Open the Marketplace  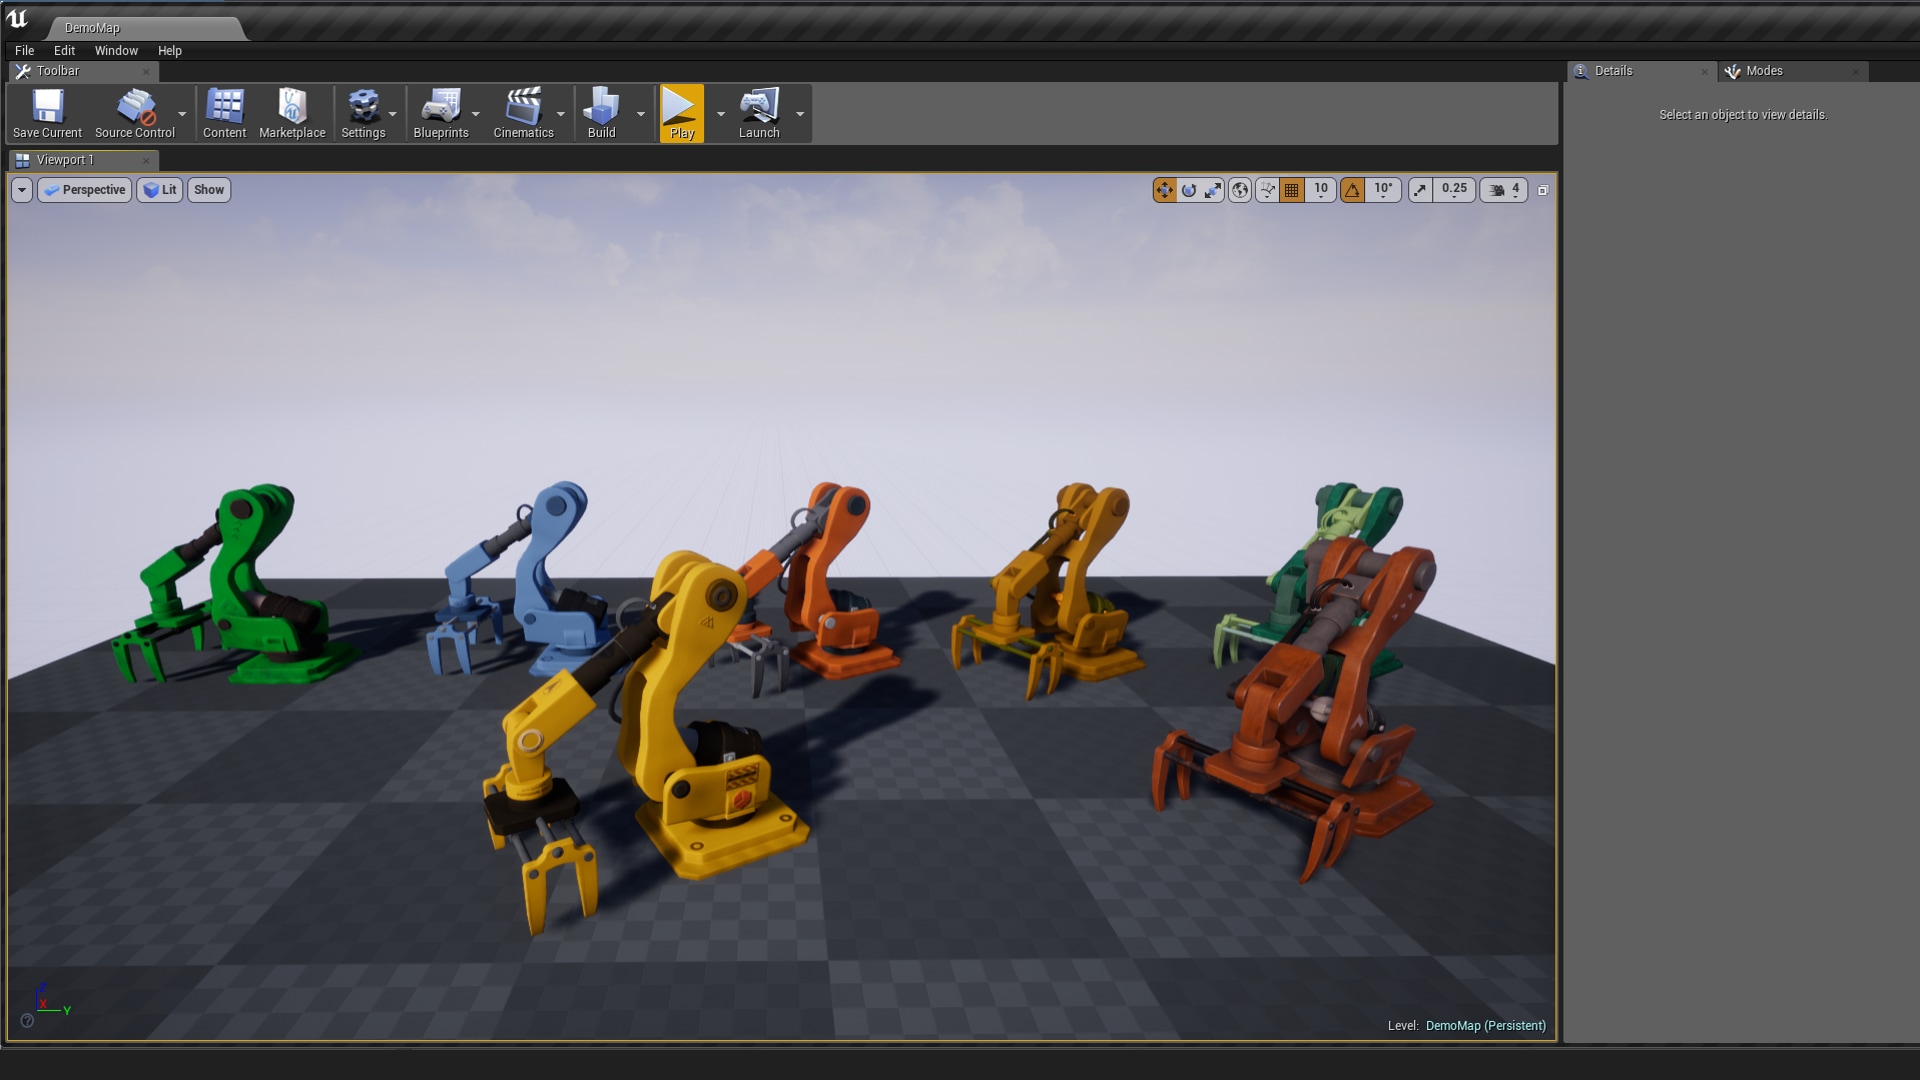tap(291, 113)
